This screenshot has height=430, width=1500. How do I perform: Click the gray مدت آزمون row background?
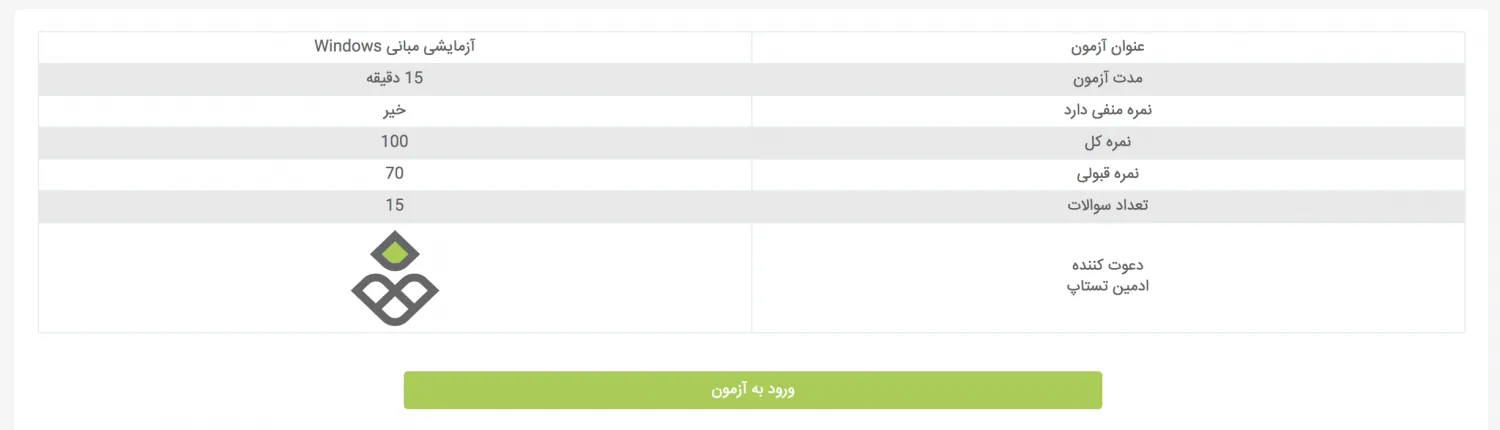[x=751, y=79]
